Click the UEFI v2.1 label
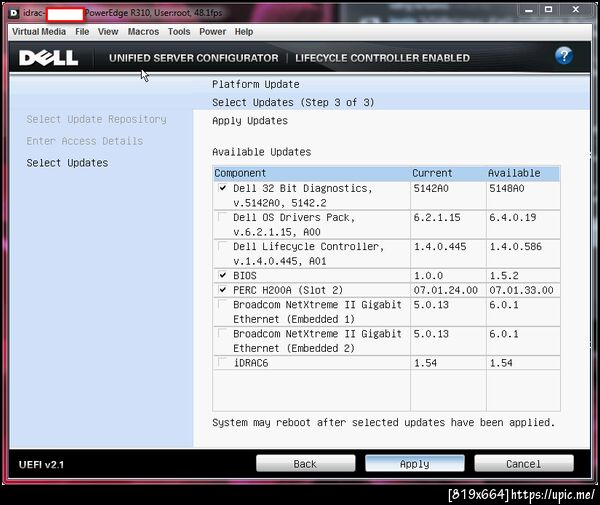600x505 pixels. [41, 464]
